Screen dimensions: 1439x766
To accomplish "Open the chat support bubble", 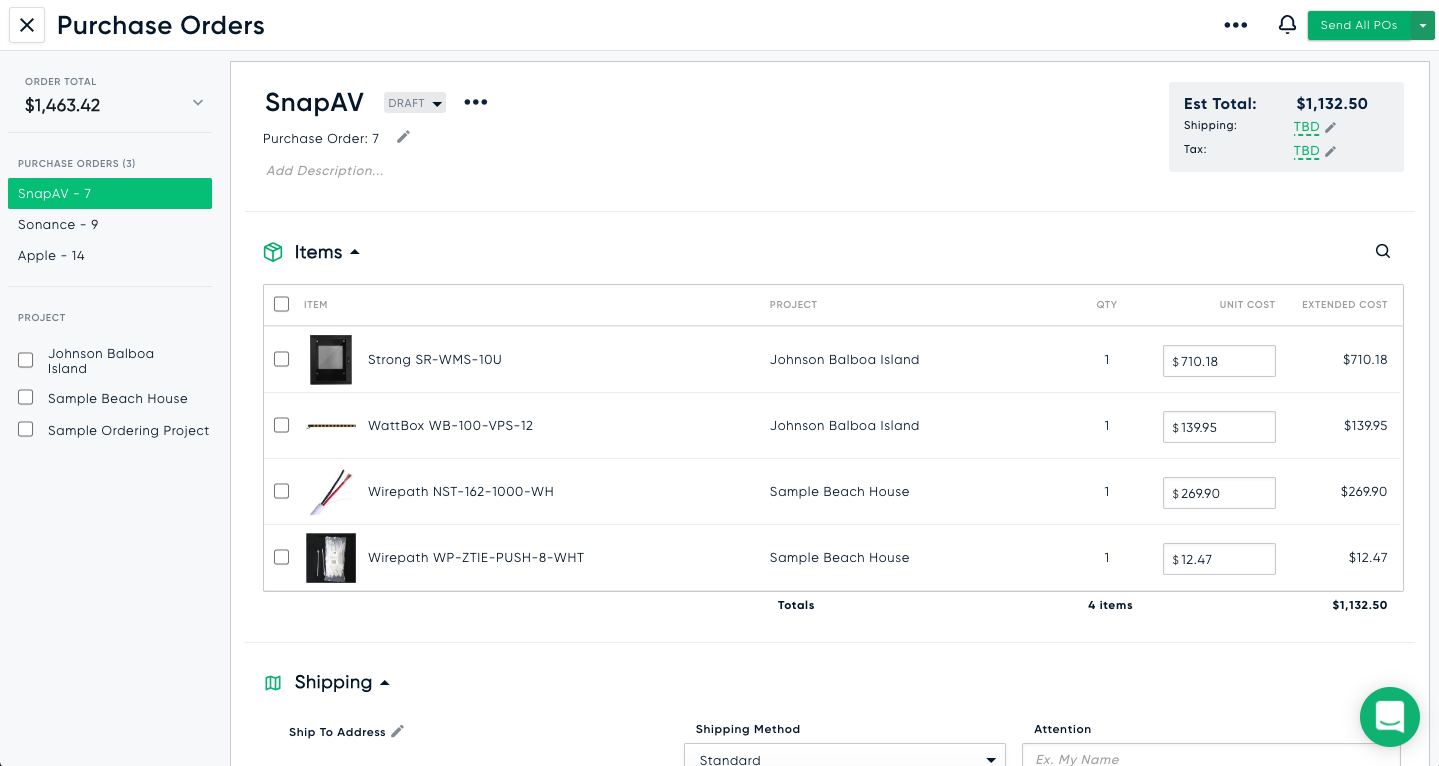I will click(x=1390, y=717).
